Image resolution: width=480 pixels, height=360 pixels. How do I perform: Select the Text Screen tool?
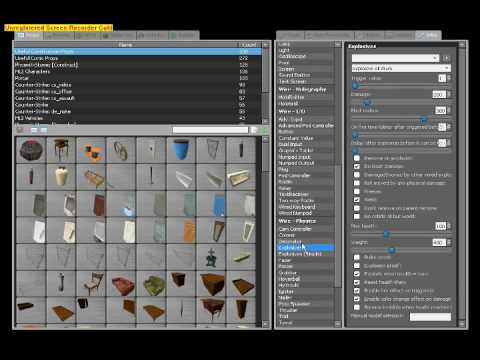pos(305,82)
